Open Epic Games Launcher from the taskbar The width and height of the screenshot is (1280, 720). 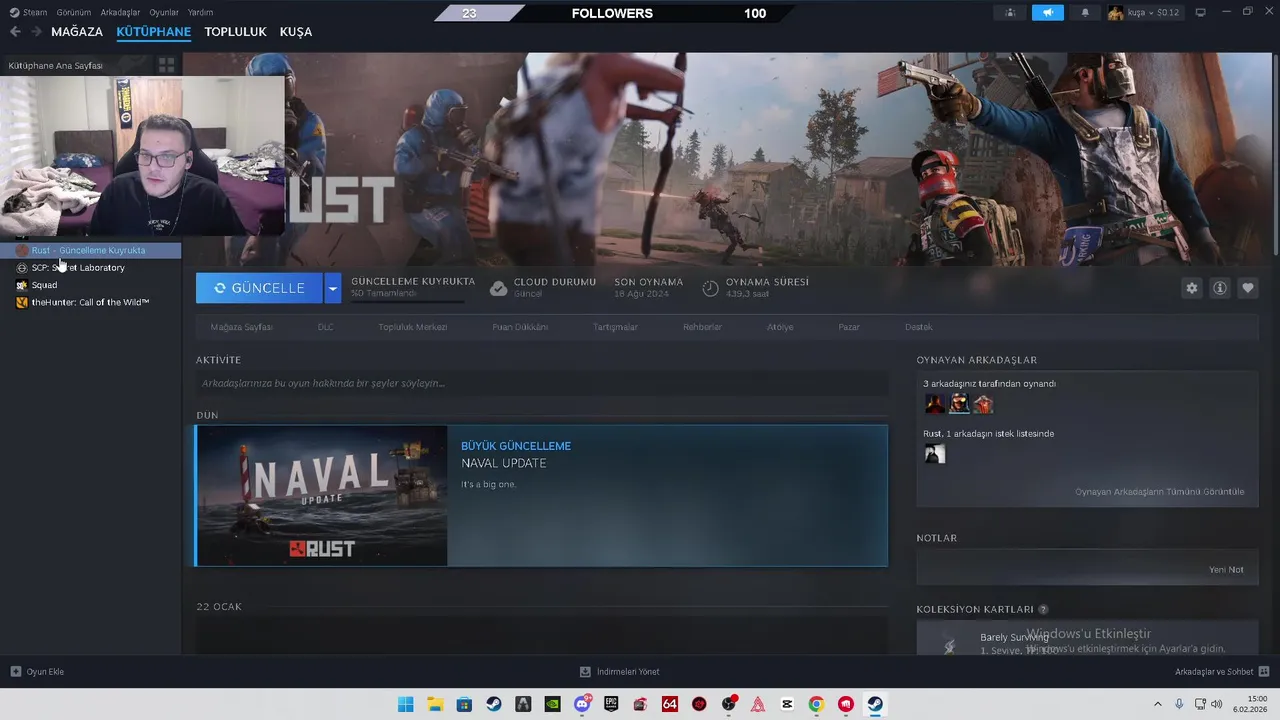611,704
